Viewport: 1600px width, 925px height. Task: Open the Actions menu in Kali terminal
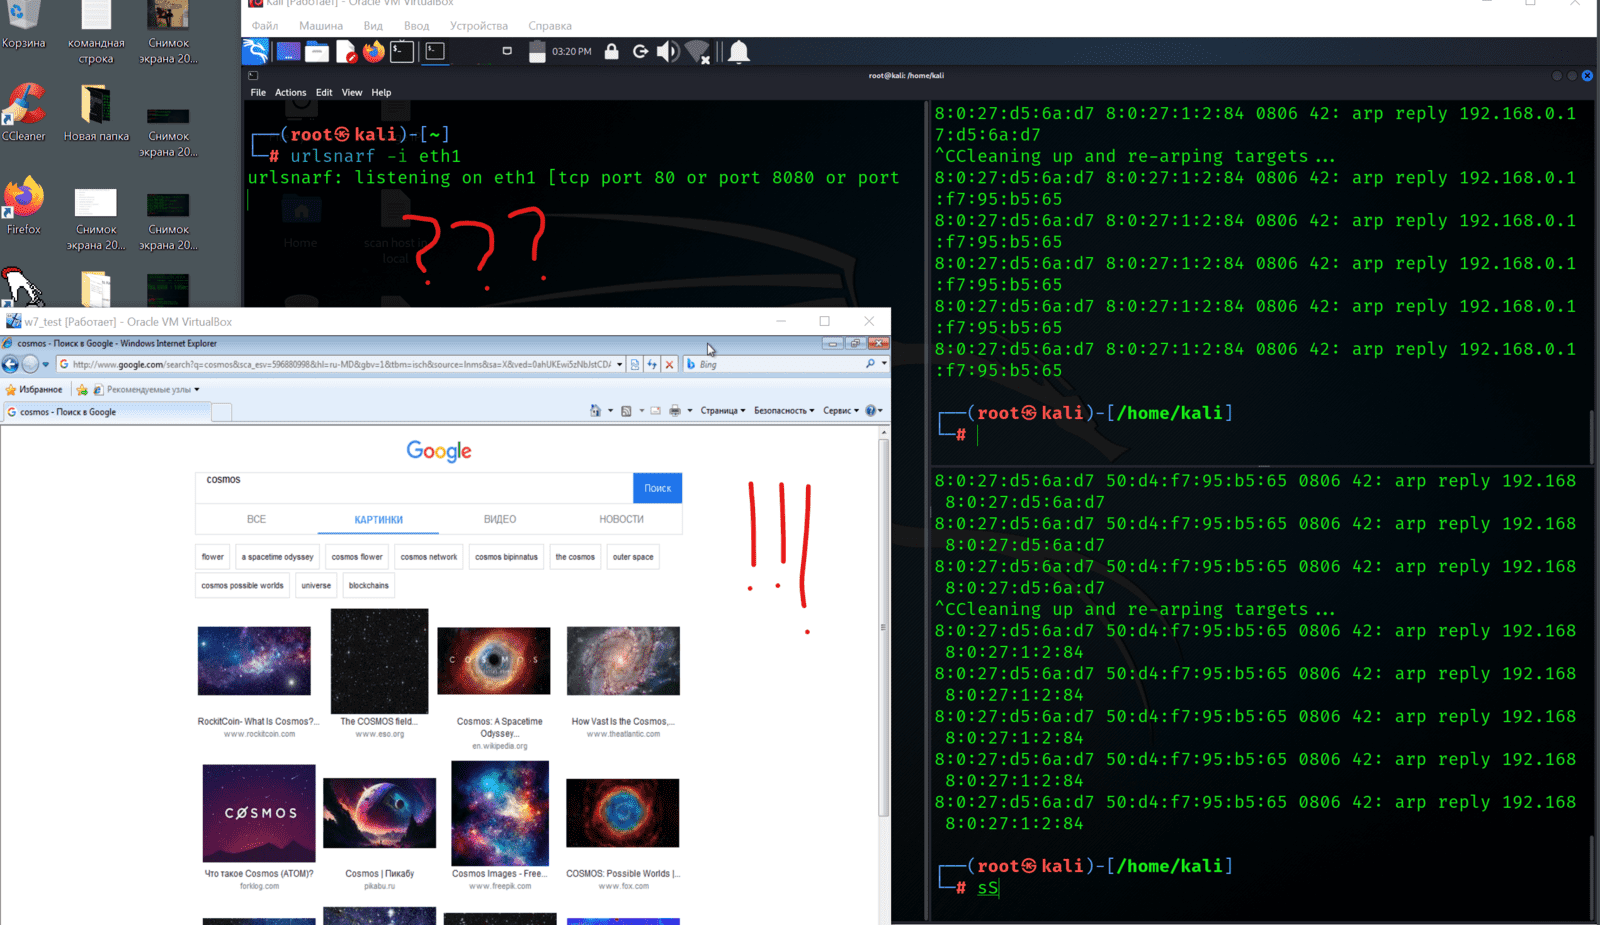click(x=290, y=92)
